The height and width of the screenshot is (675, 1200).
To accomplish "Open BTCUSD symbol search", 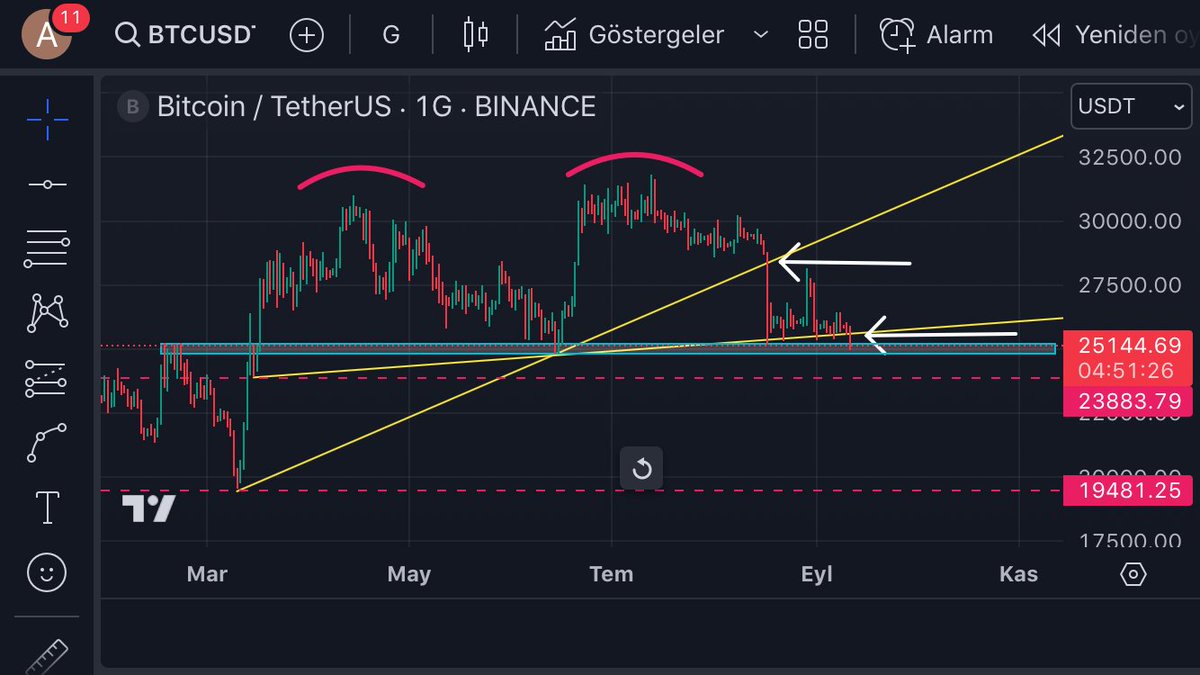I will 185,35.
